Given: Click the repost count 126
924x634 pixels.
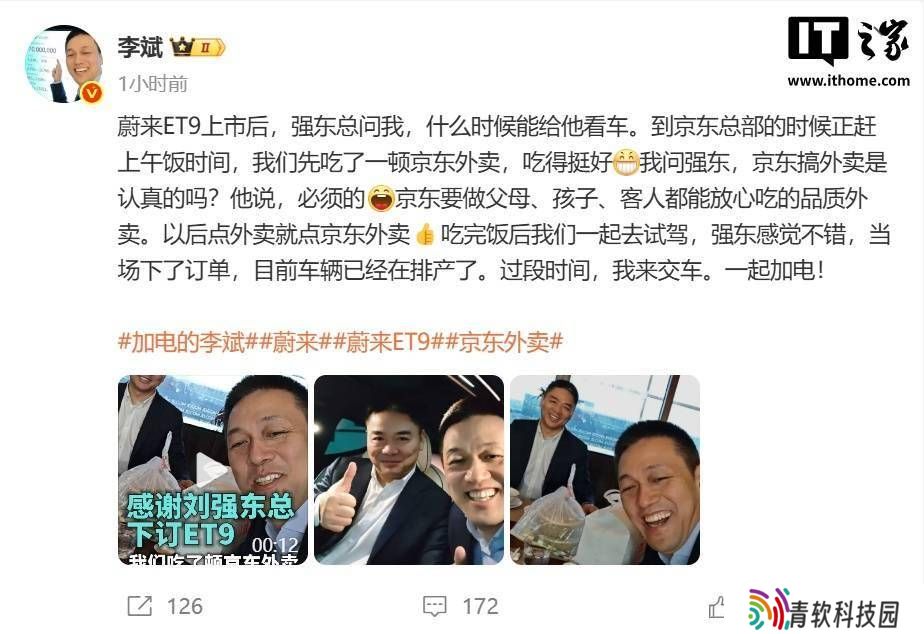Looking at the screenshot, I should 184,606.
